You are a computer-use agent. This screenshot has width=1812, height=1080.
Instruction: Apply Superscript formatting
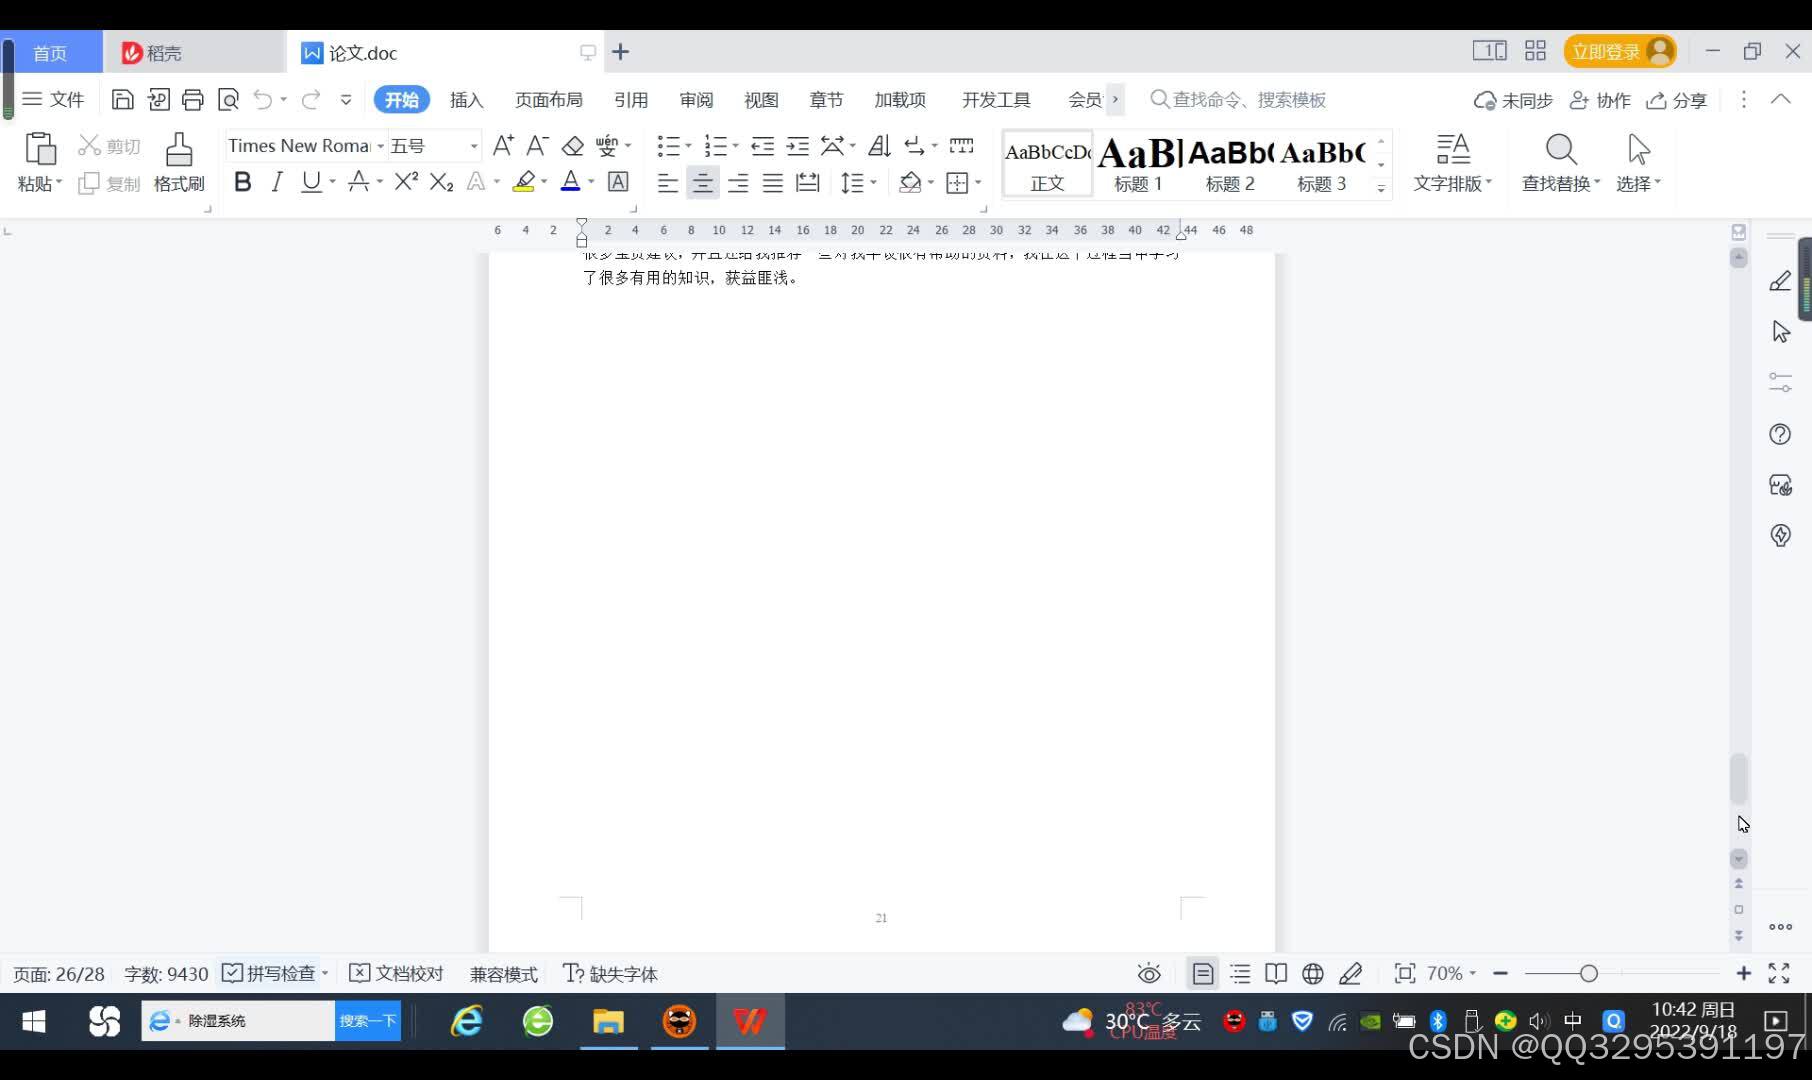pyautogui.click(x=406, y=181)
